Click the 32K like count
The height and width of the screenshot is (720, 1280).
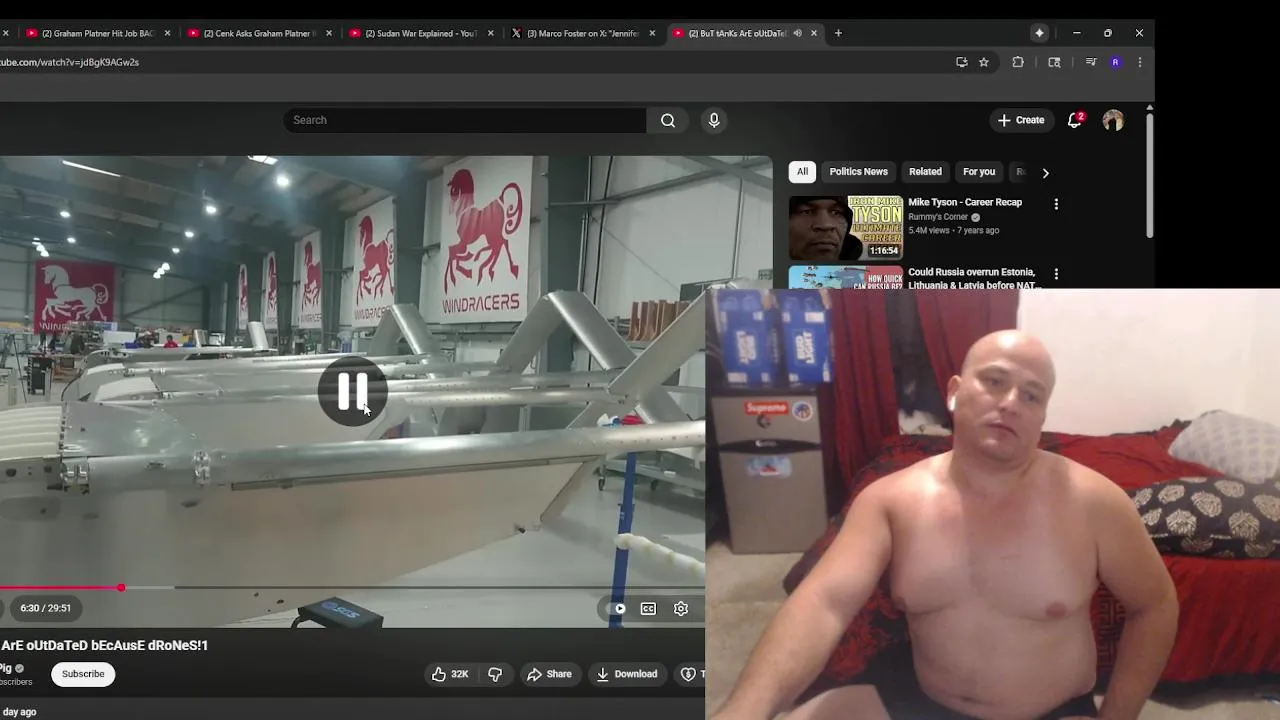pos(460,674)
